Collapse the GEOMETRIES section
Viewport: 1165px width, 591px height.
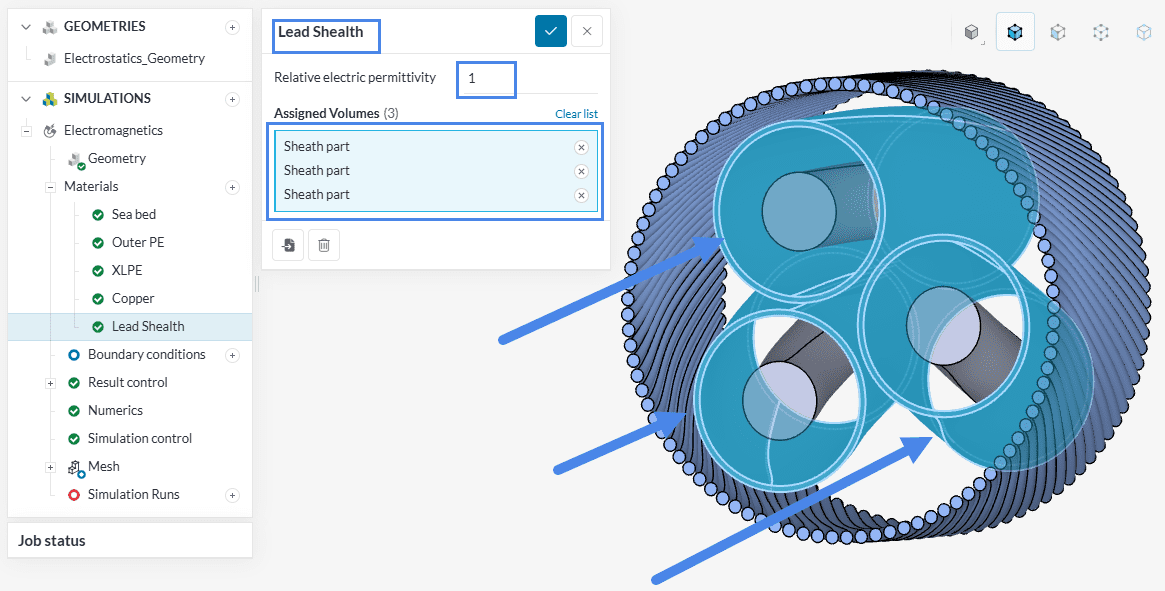pyautogui.click(x=26, y=27)
